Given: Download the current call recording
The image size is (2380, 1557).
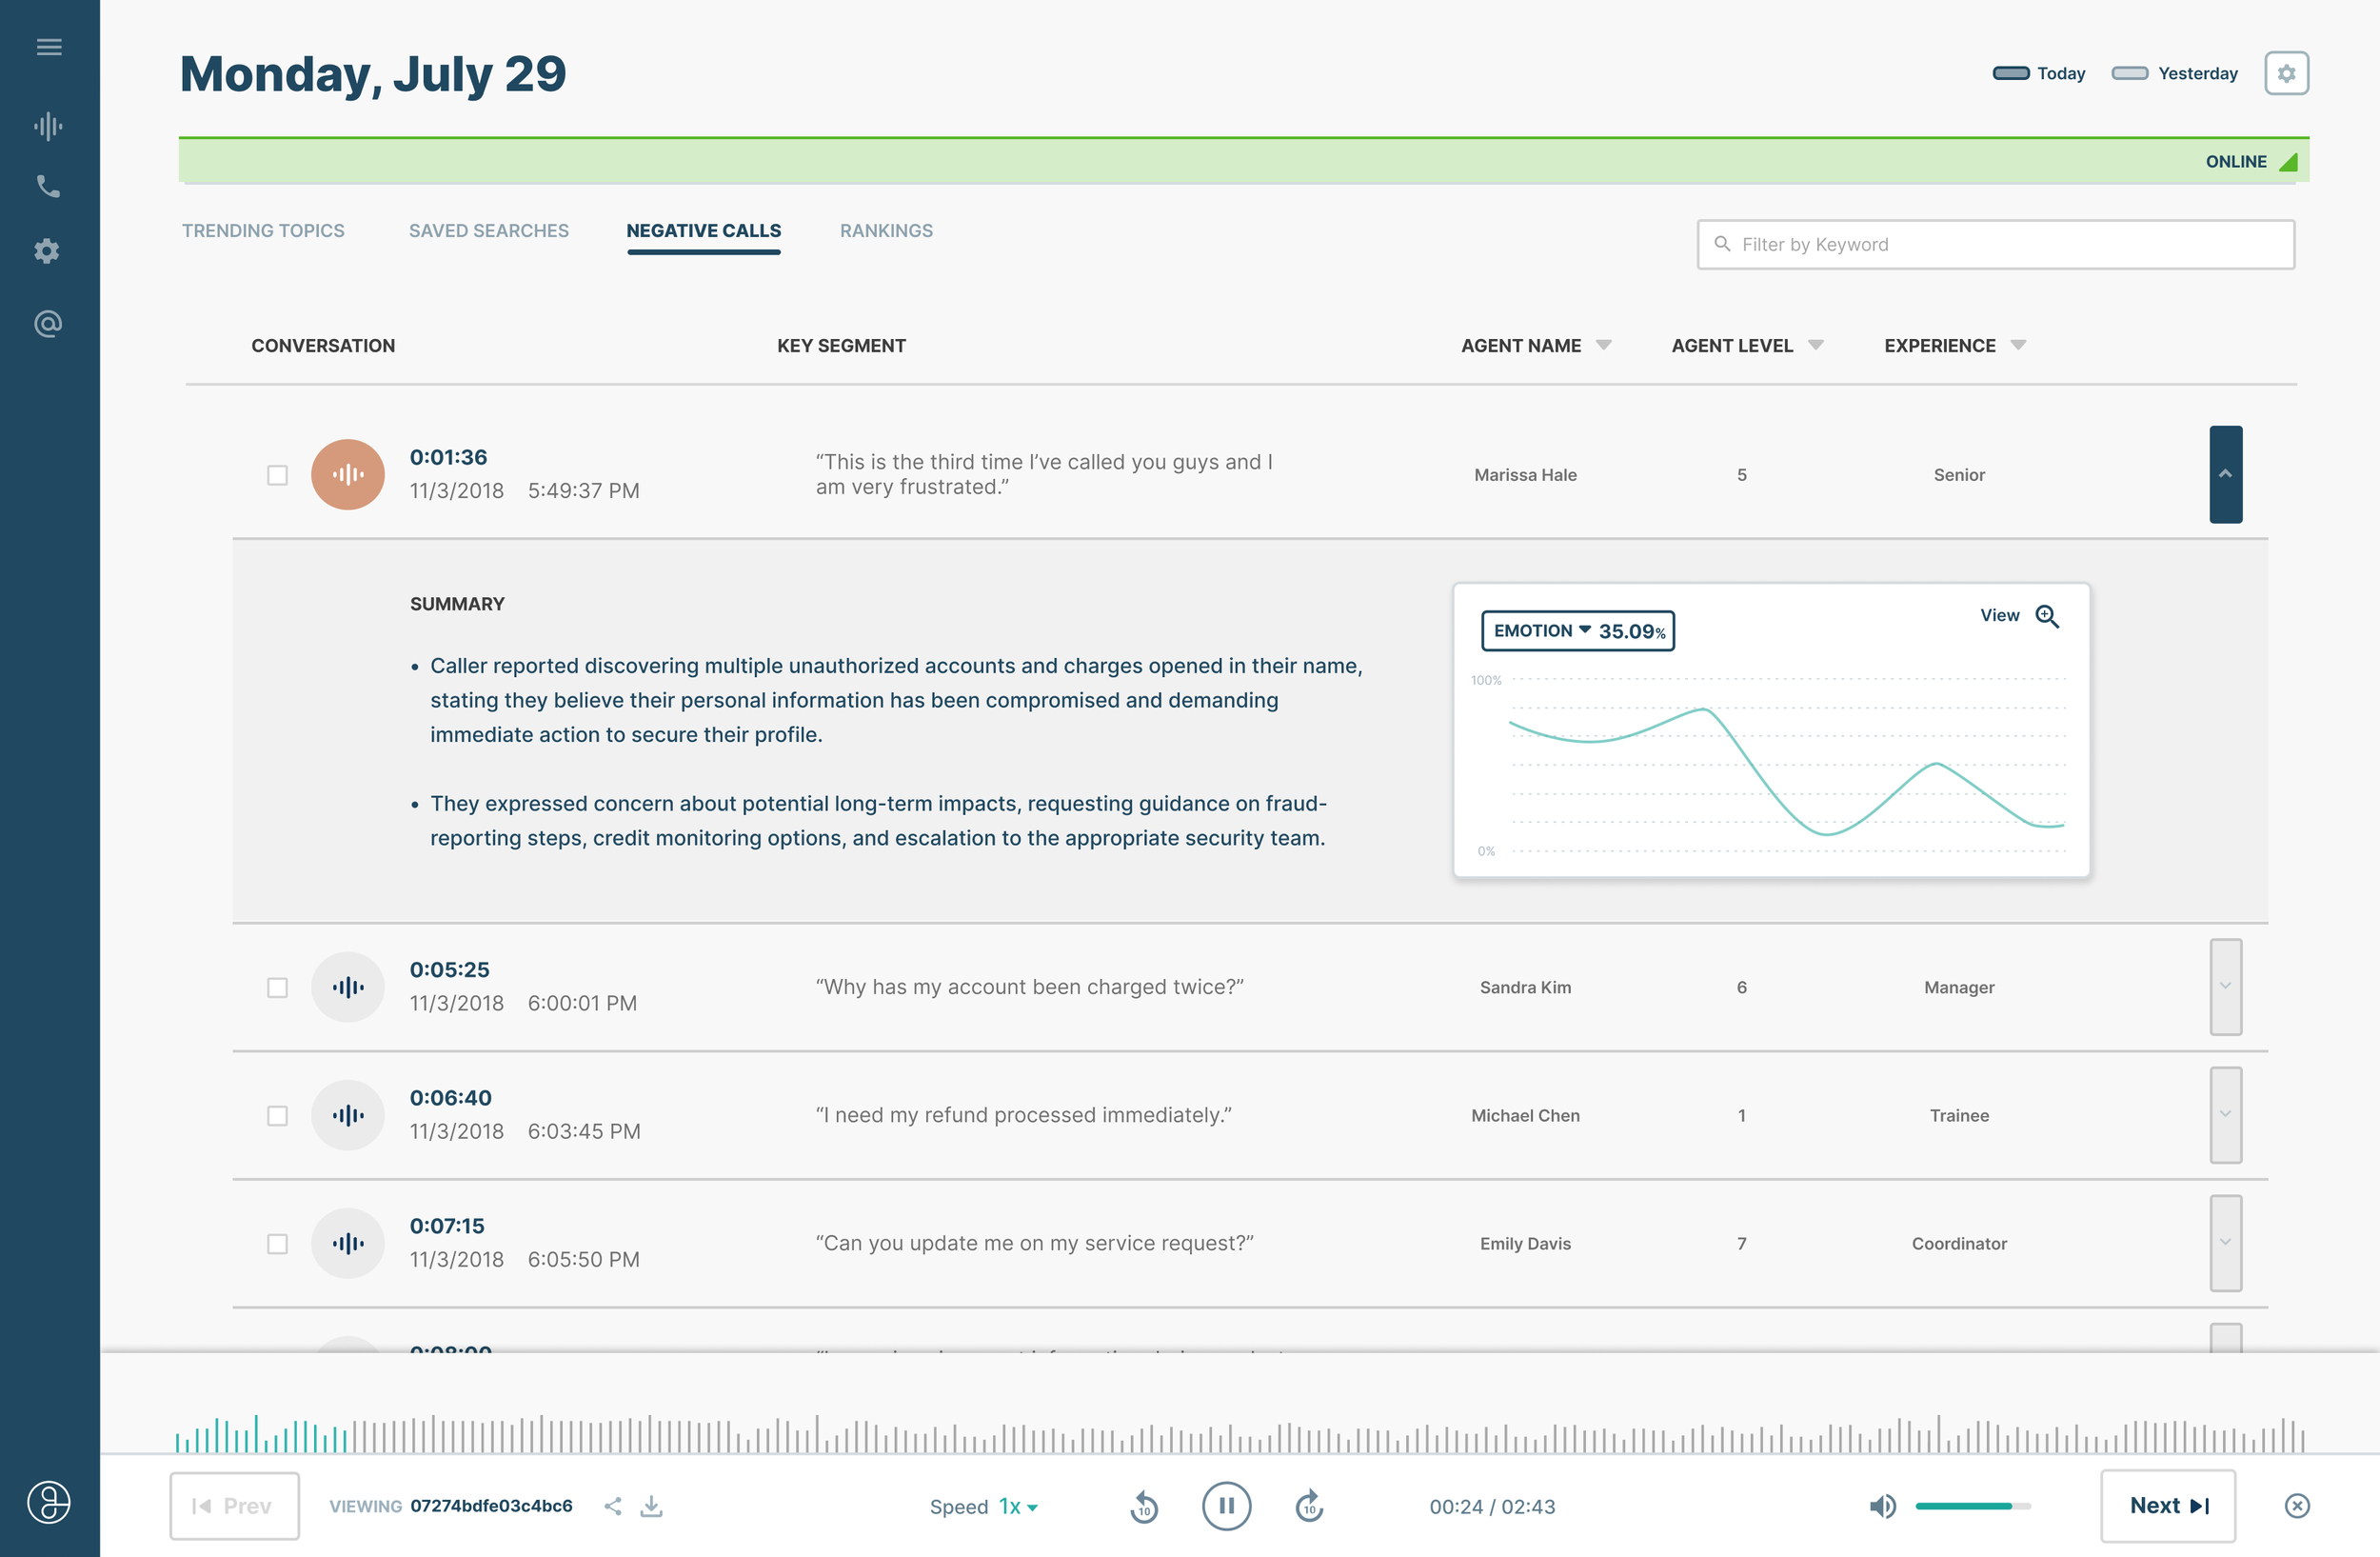Looking at the screenshot, I should coord(651,1506).
